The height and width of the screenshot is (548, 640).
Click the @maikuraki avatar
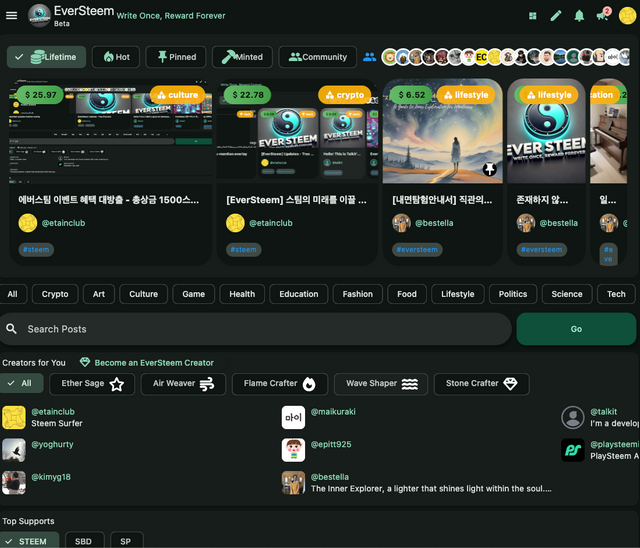(x=293, y=417)
